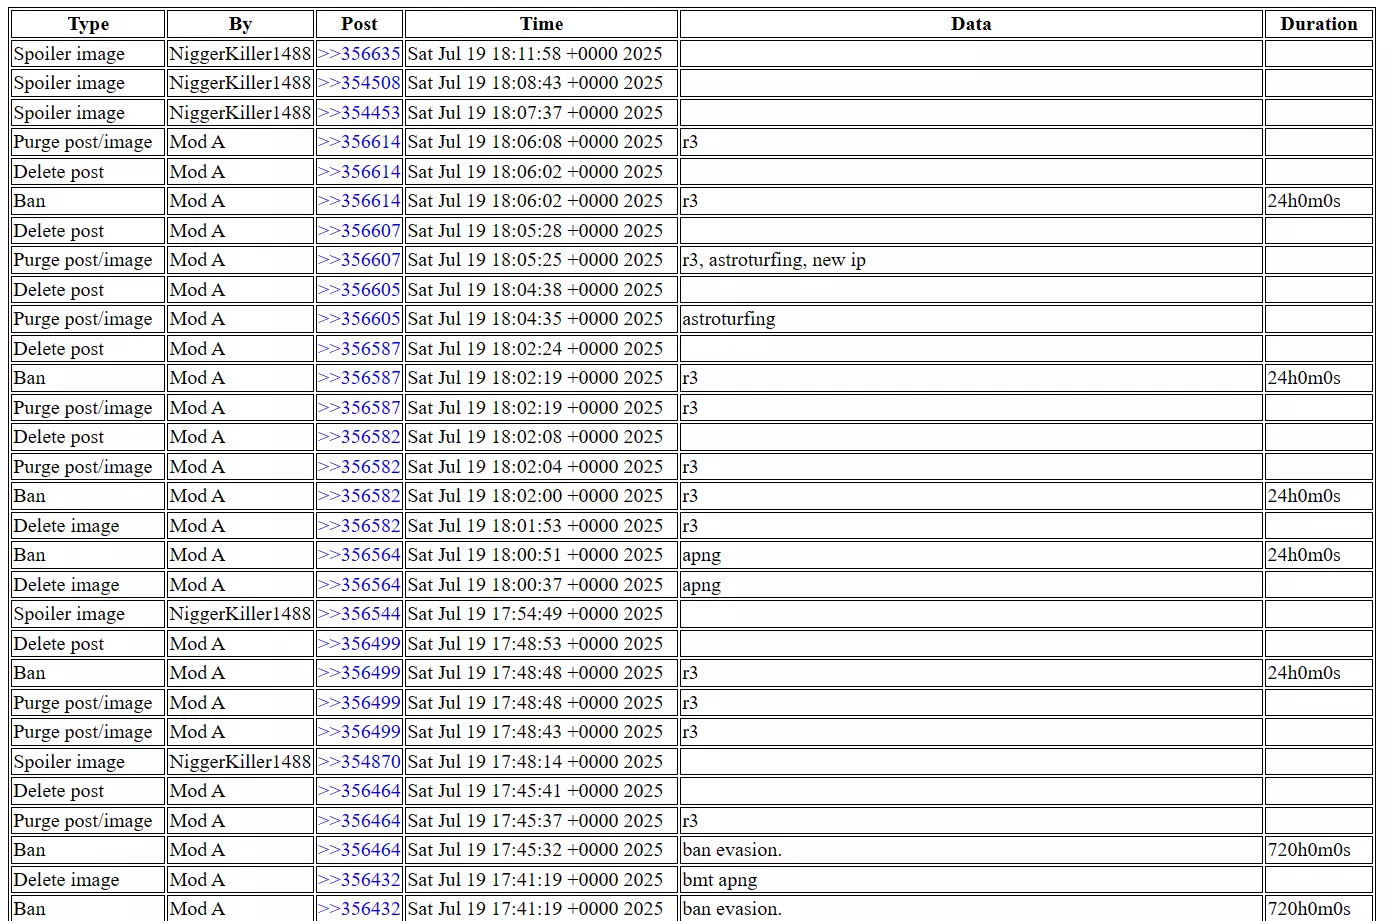The width and height of the screenshot is (1393, 921).
Task: Open >>356564 link in the Ban row
Action: pyautogui.click(x=359, y=555)
